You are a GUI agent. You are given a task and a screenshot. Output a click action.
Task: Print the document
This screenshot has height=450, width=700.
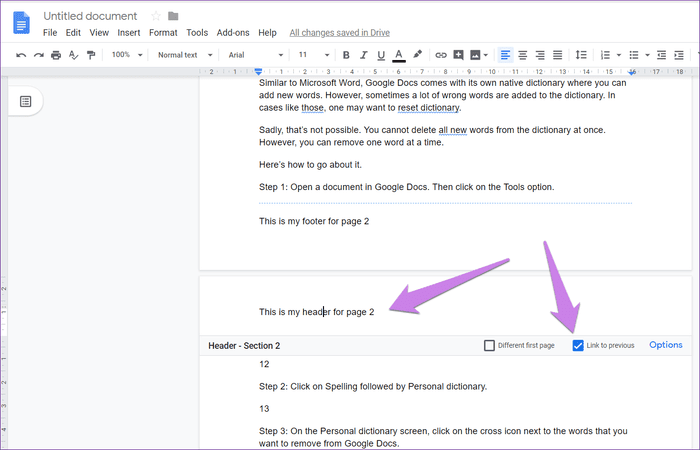click(56, 55)
